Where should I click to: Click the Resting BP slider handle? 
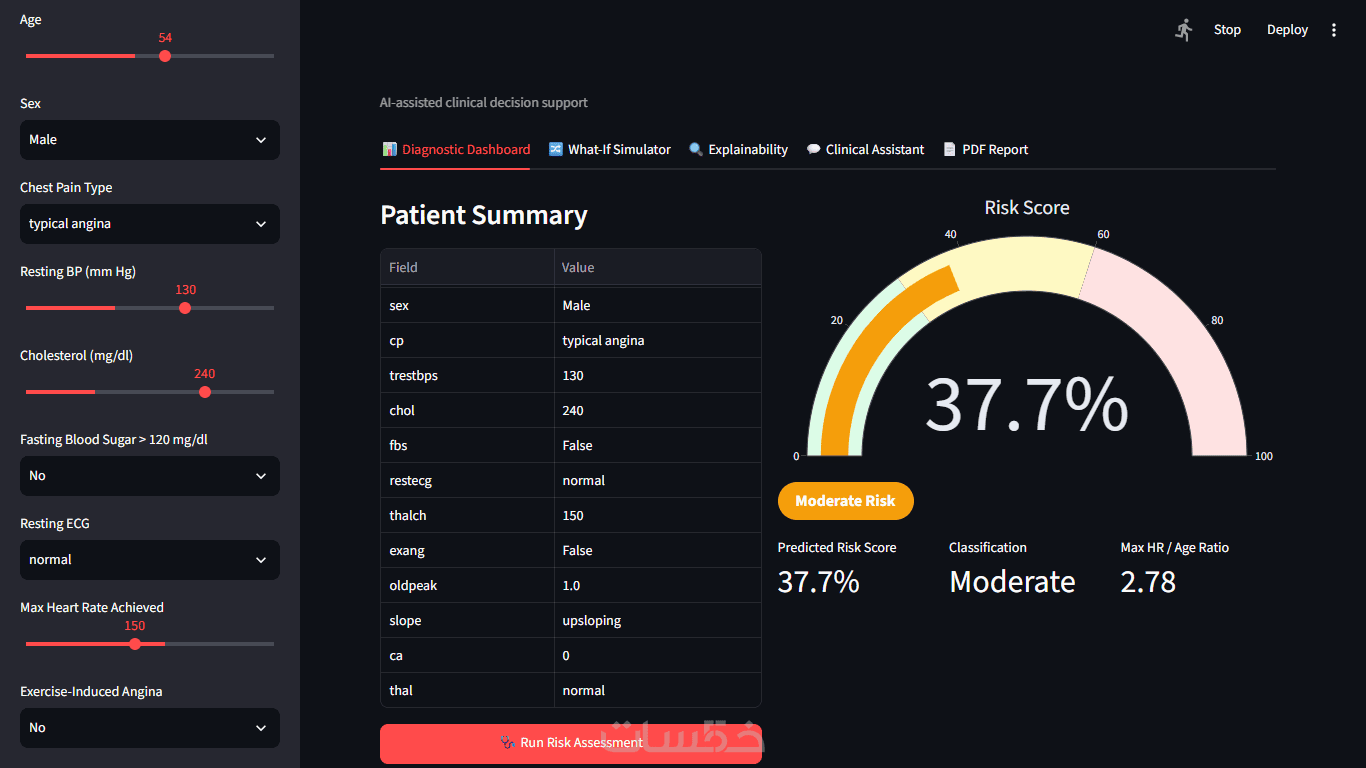coord(185,308)
